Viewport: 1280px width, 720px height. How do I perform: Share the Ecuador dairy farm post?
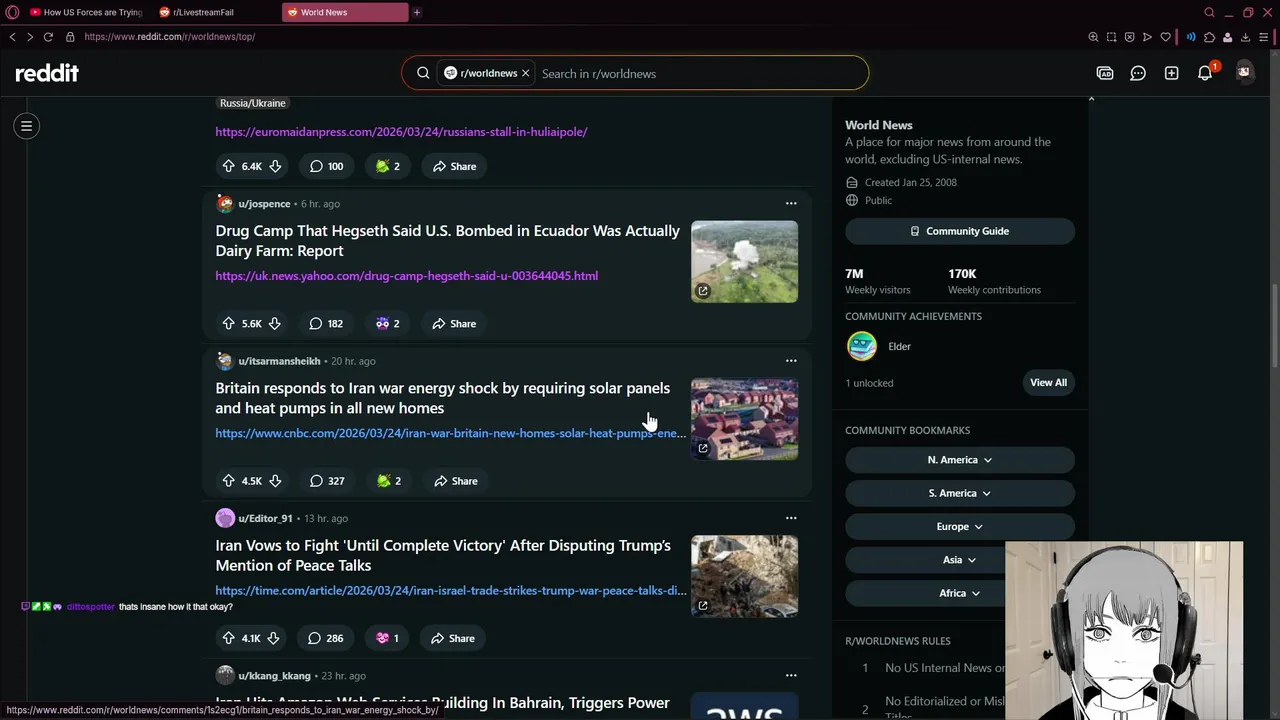[454, 323]
